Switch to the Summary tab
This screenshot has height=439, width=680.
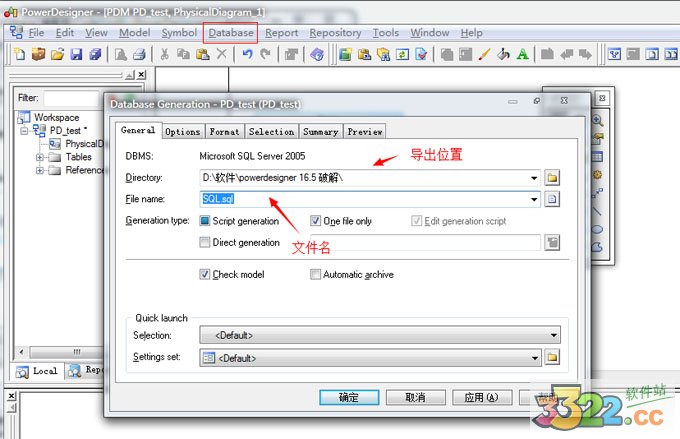pyautogui.click(x=320, y=131)
